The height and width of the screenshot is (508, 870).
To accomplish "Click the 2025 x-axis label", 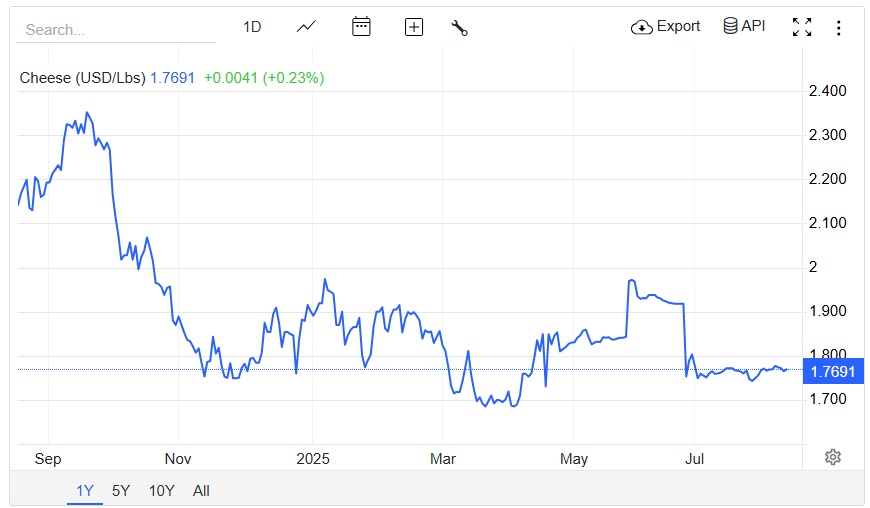I will [x=313, y=459].
